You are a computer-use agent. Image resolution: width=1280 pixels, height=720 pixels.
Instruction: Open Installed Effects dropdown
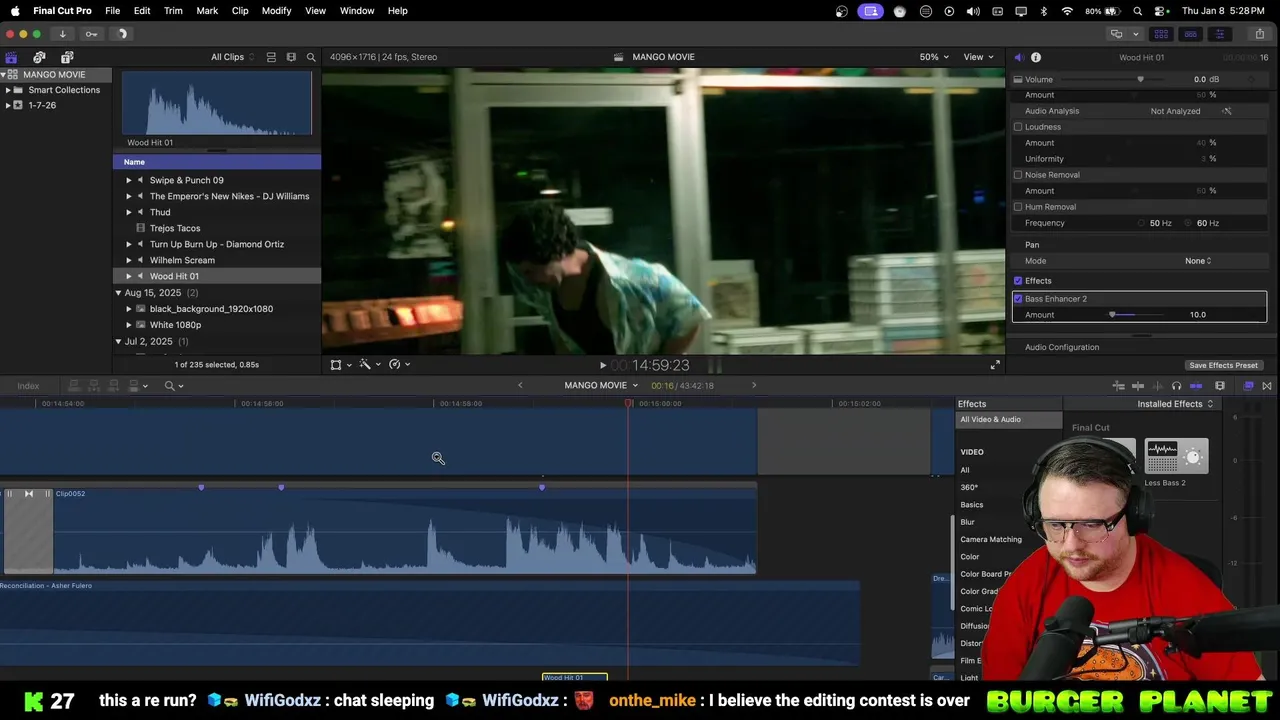(1175, 404)
